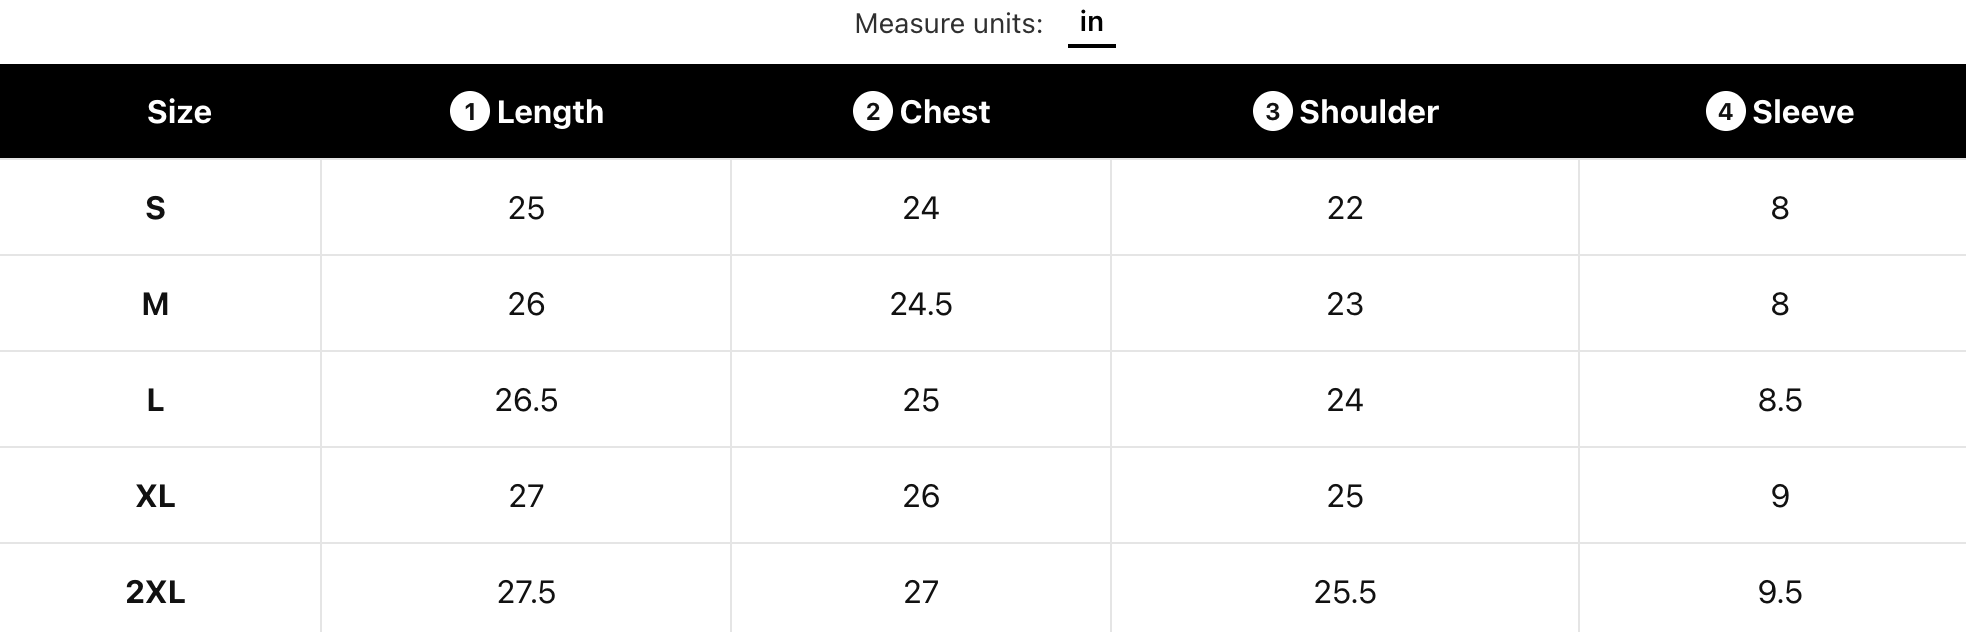Image resolution: width=1966 pixels, height=632 pixels.
Task: Click the Sleeve column header text
Action: click(1803, 112)
